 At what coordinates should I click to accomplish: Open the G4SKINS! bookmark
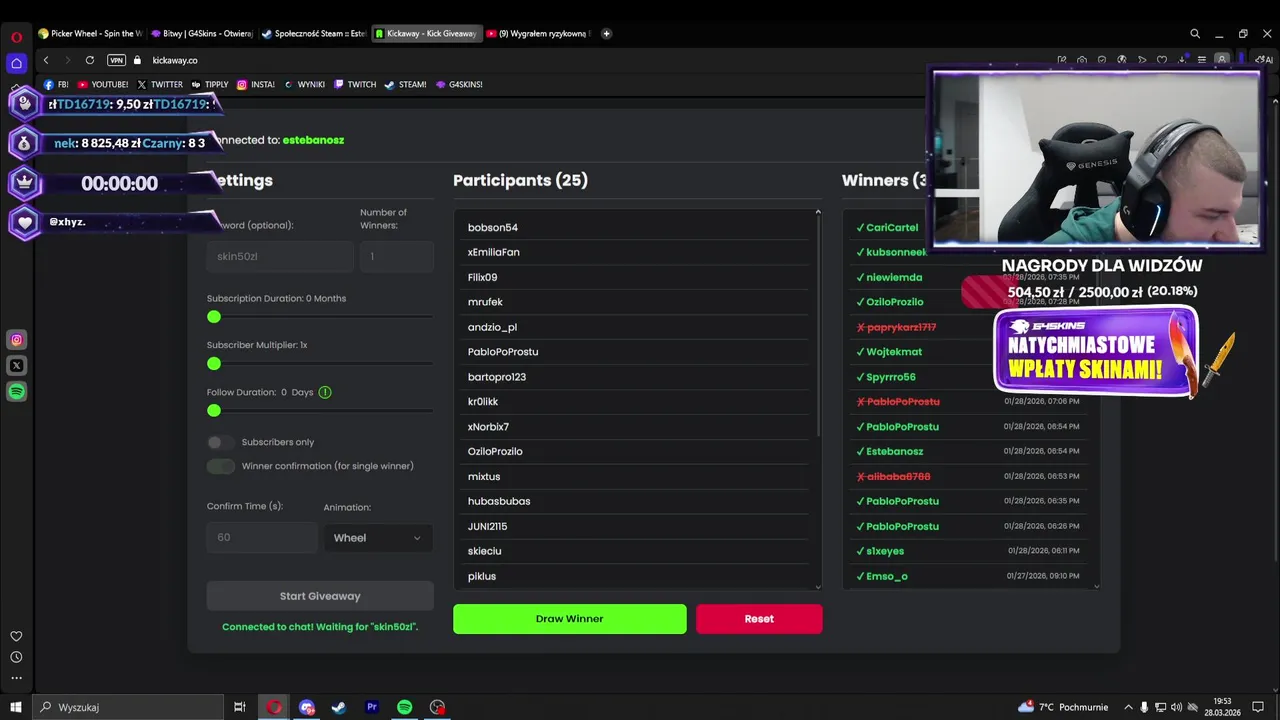(x=459, y=85)
